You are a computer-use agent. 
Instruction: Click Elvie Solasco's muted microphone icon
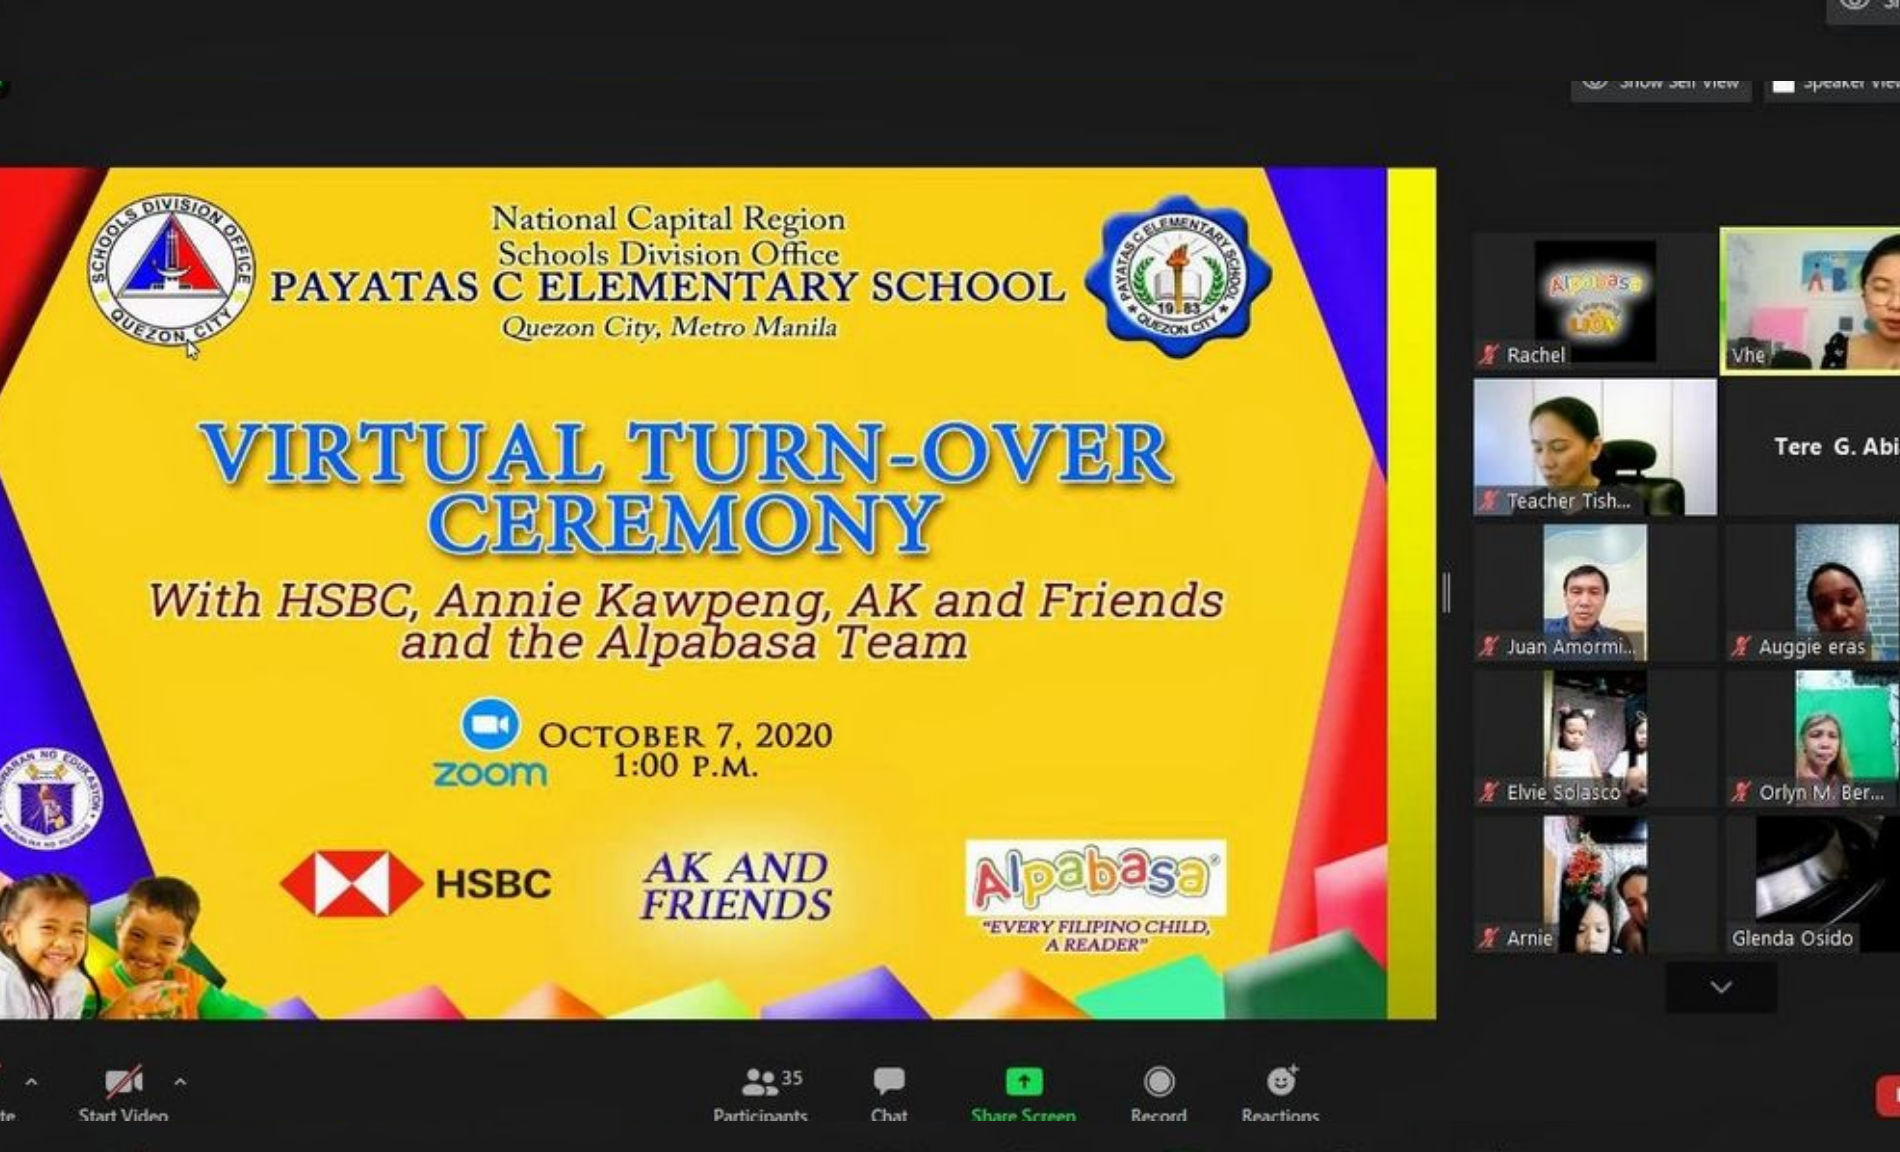tap(1489, 792)
